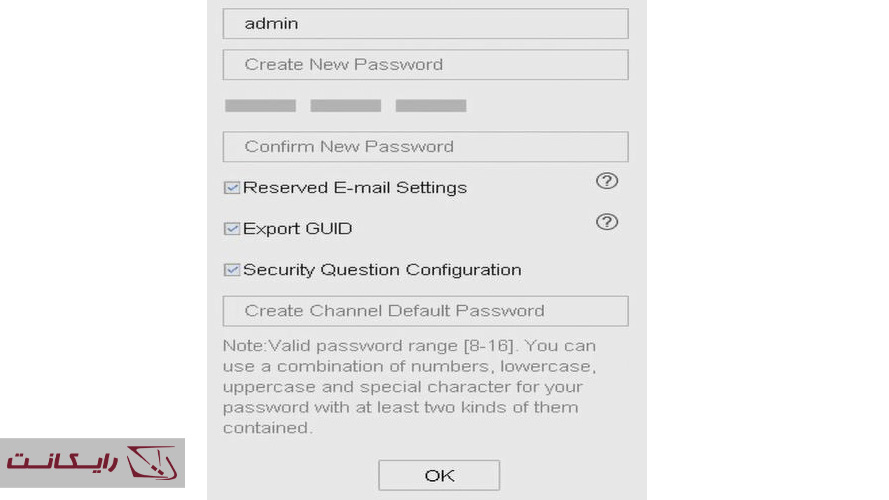Click the first password strength bar
889x500 pixels.
(x=260, y=106)
